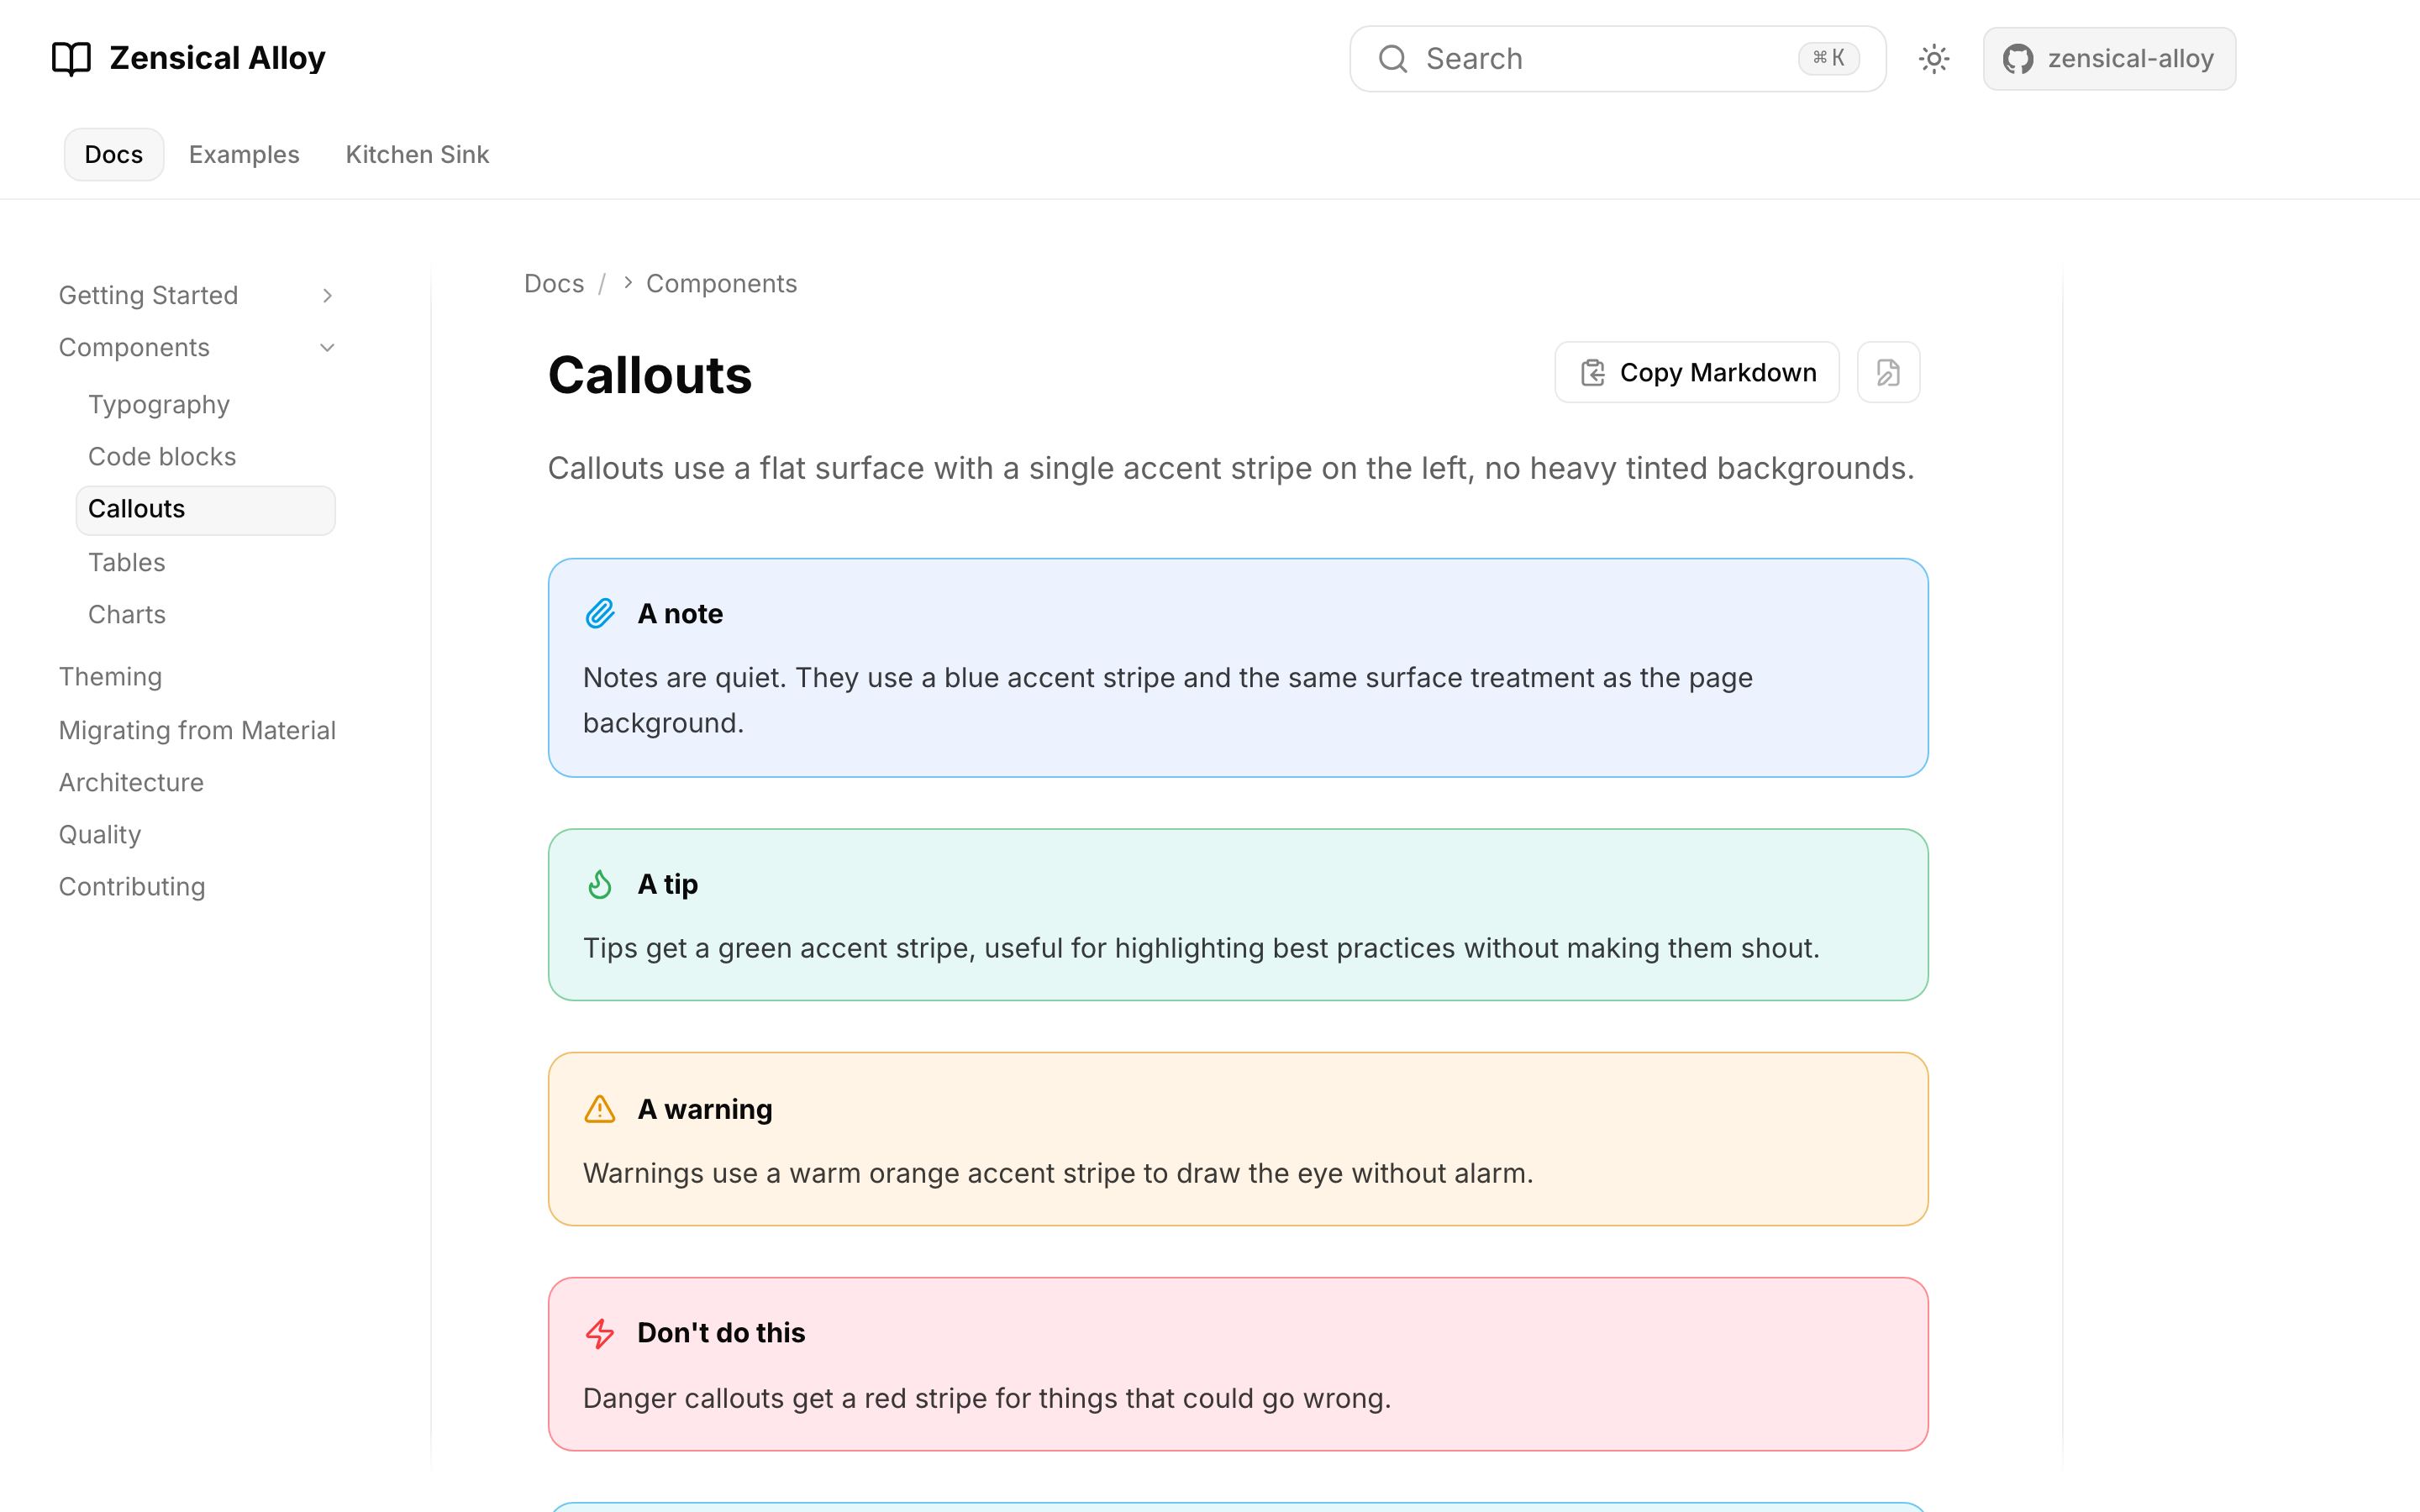The image size is (2420, 1512).
Task: Open the Docs breadcrumb link
Action: tap(554, 283)
